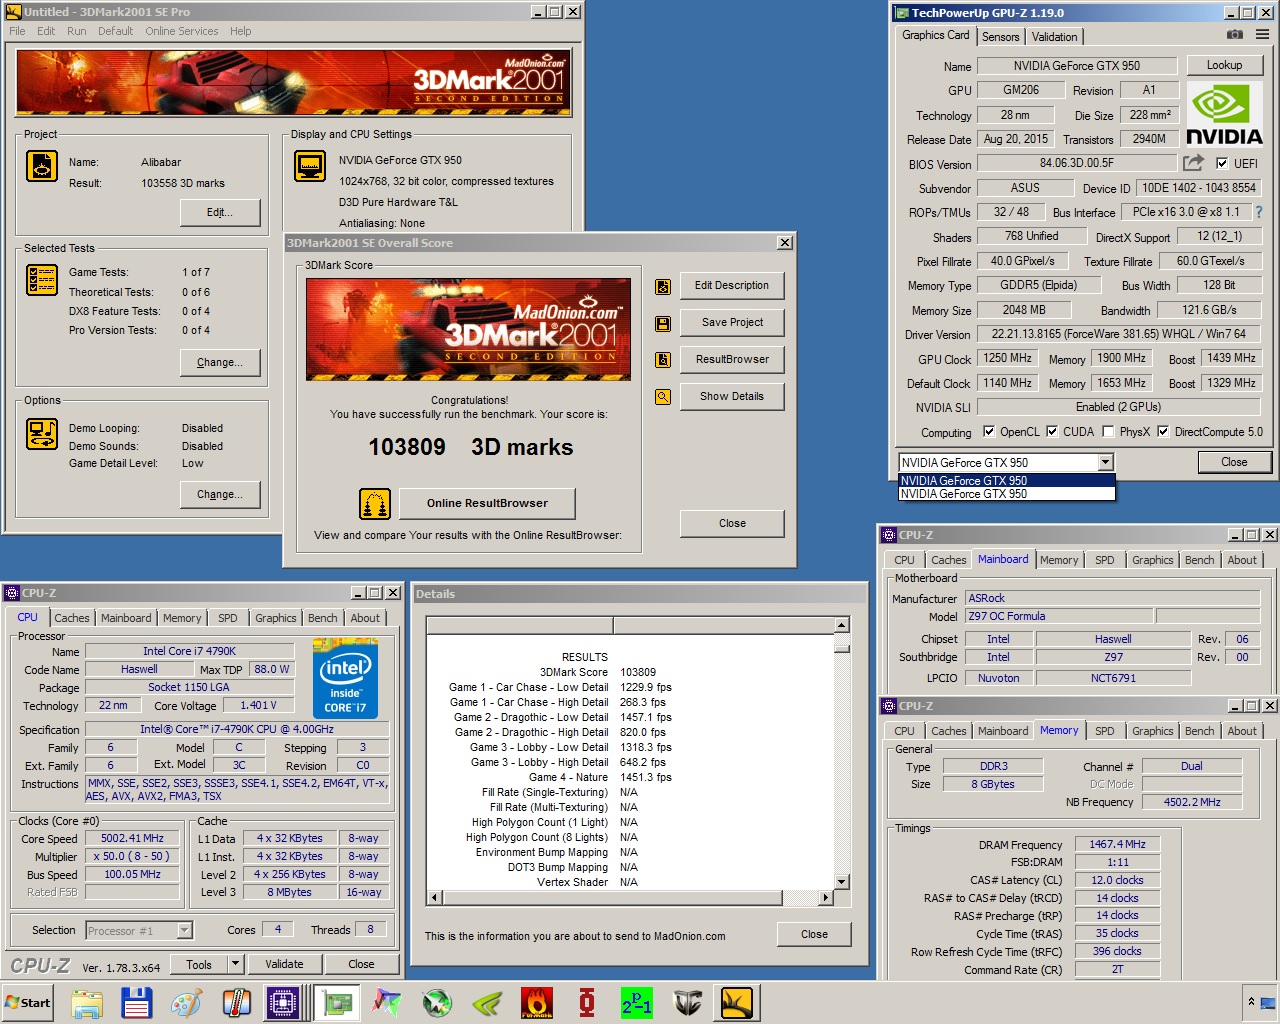The image size is (1280, 1024).
Task: Click the GPU-Z screenshot camera icon
Action: tap(1235, 35)
